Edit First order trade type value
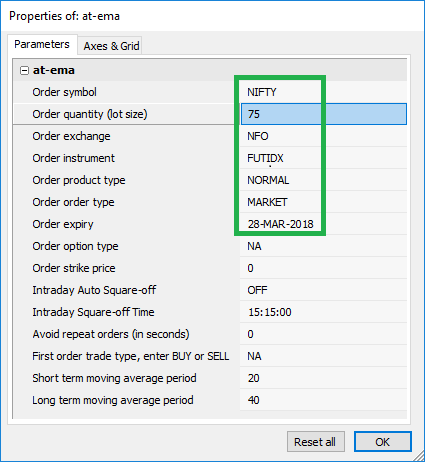Image resolution: width=425 pixels, height=462 pixels. pyautogui.click(x=323, y=356)
